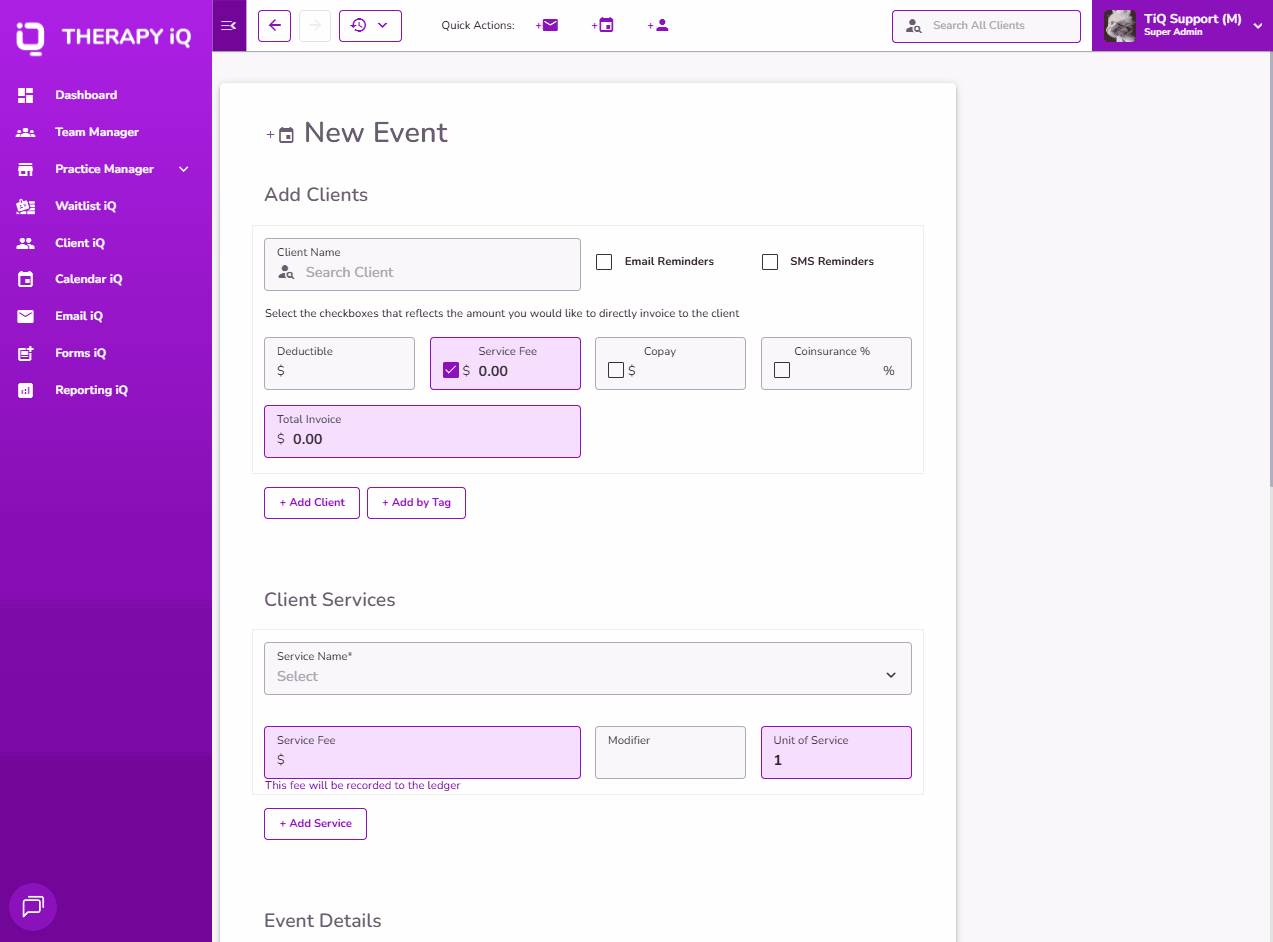Image resolution: width=1273 pixels, height=942 pixels.
Task: Open Dashboard from the sidebar
Action: [86, 95]
